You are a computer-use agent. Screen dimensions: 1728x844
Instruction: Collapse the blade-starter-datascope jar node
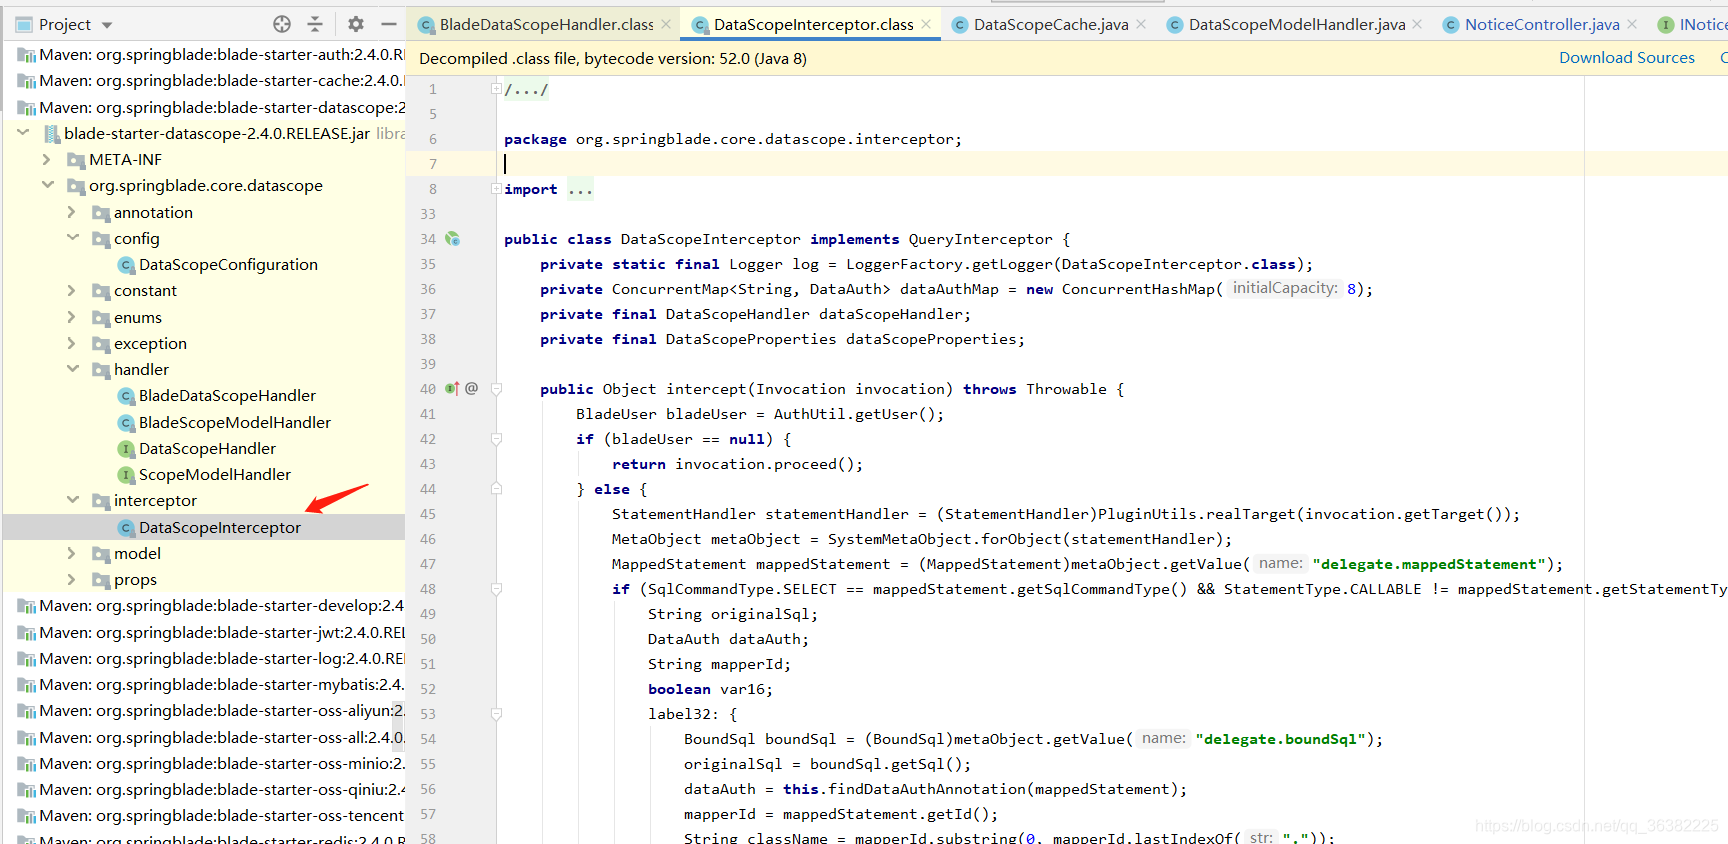pos(23,132)
